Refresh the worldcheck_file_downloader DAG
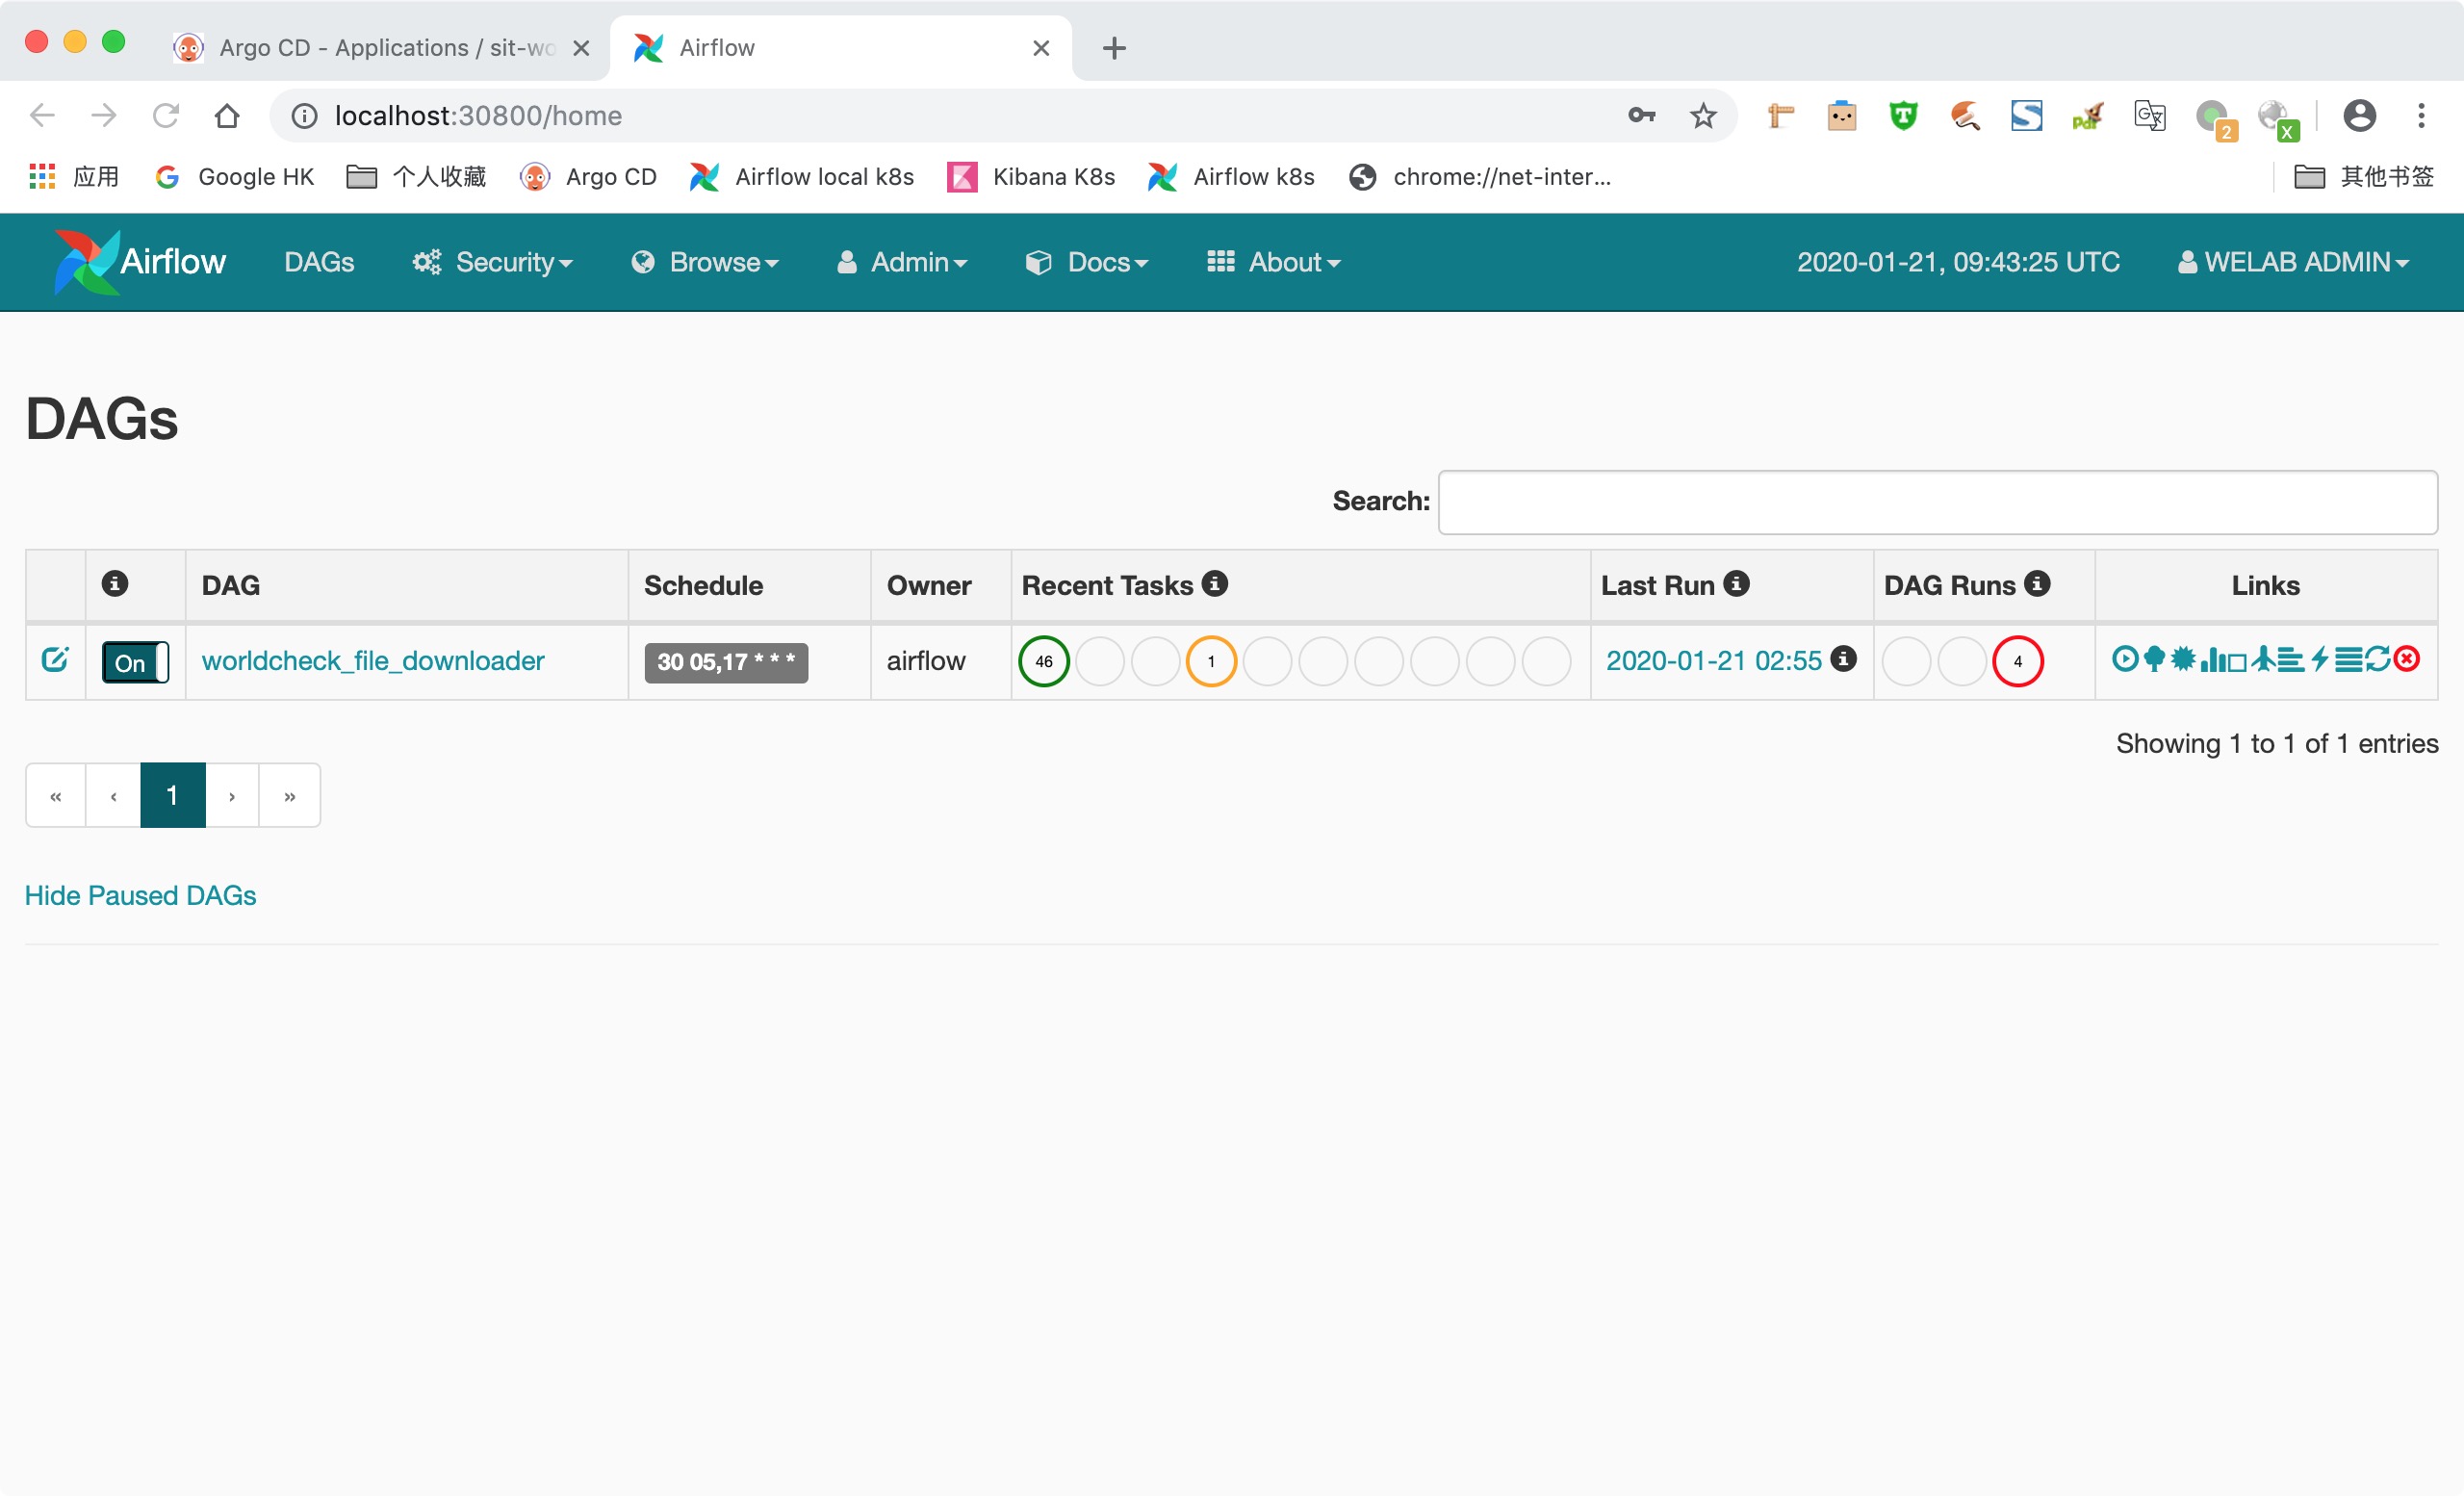Screen dimensions: 2464x1496 (2380, 660)
